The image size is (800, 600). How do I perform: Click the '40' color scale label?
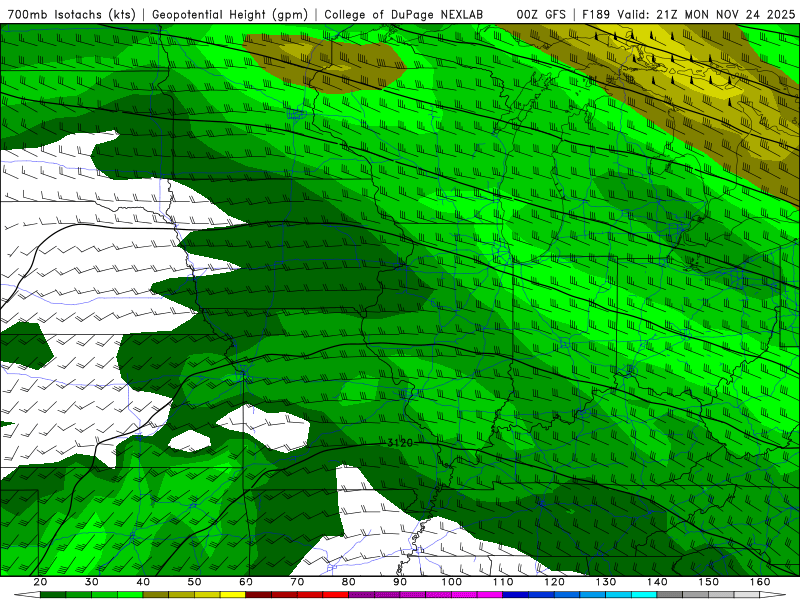(143, 582)
